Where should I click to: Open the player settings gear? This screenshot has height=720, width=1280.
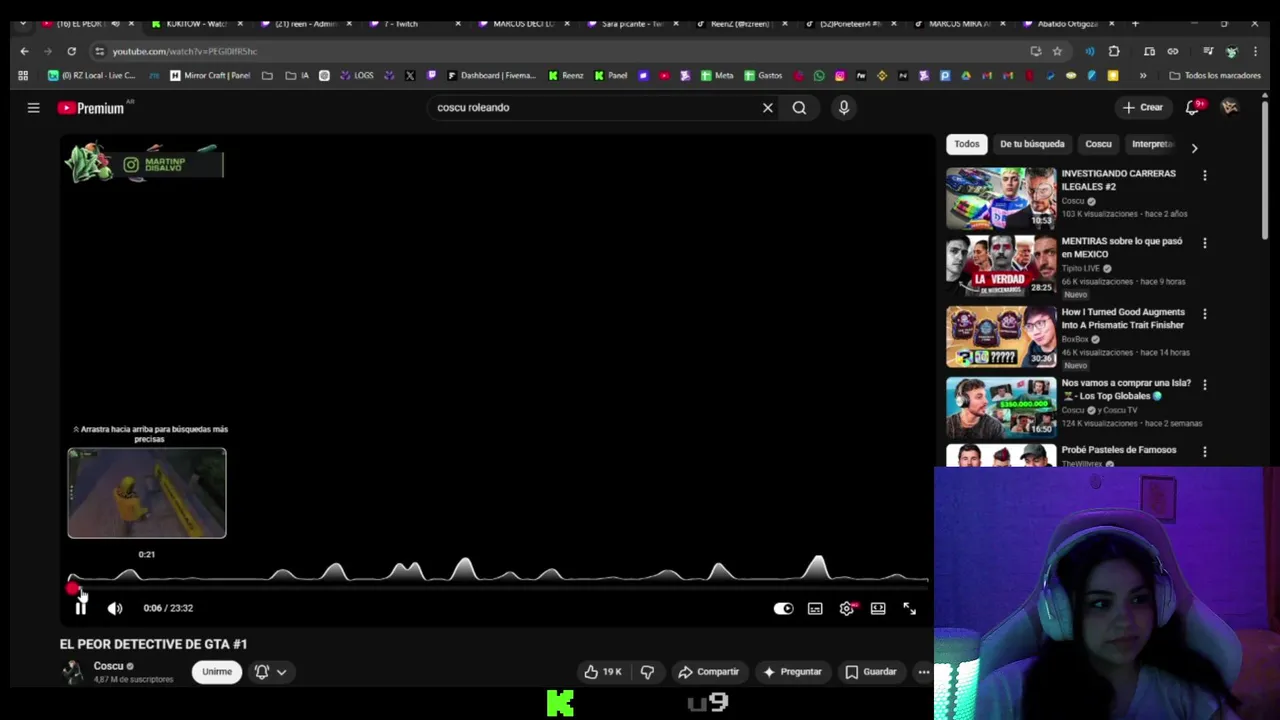[x=847, y=608]
